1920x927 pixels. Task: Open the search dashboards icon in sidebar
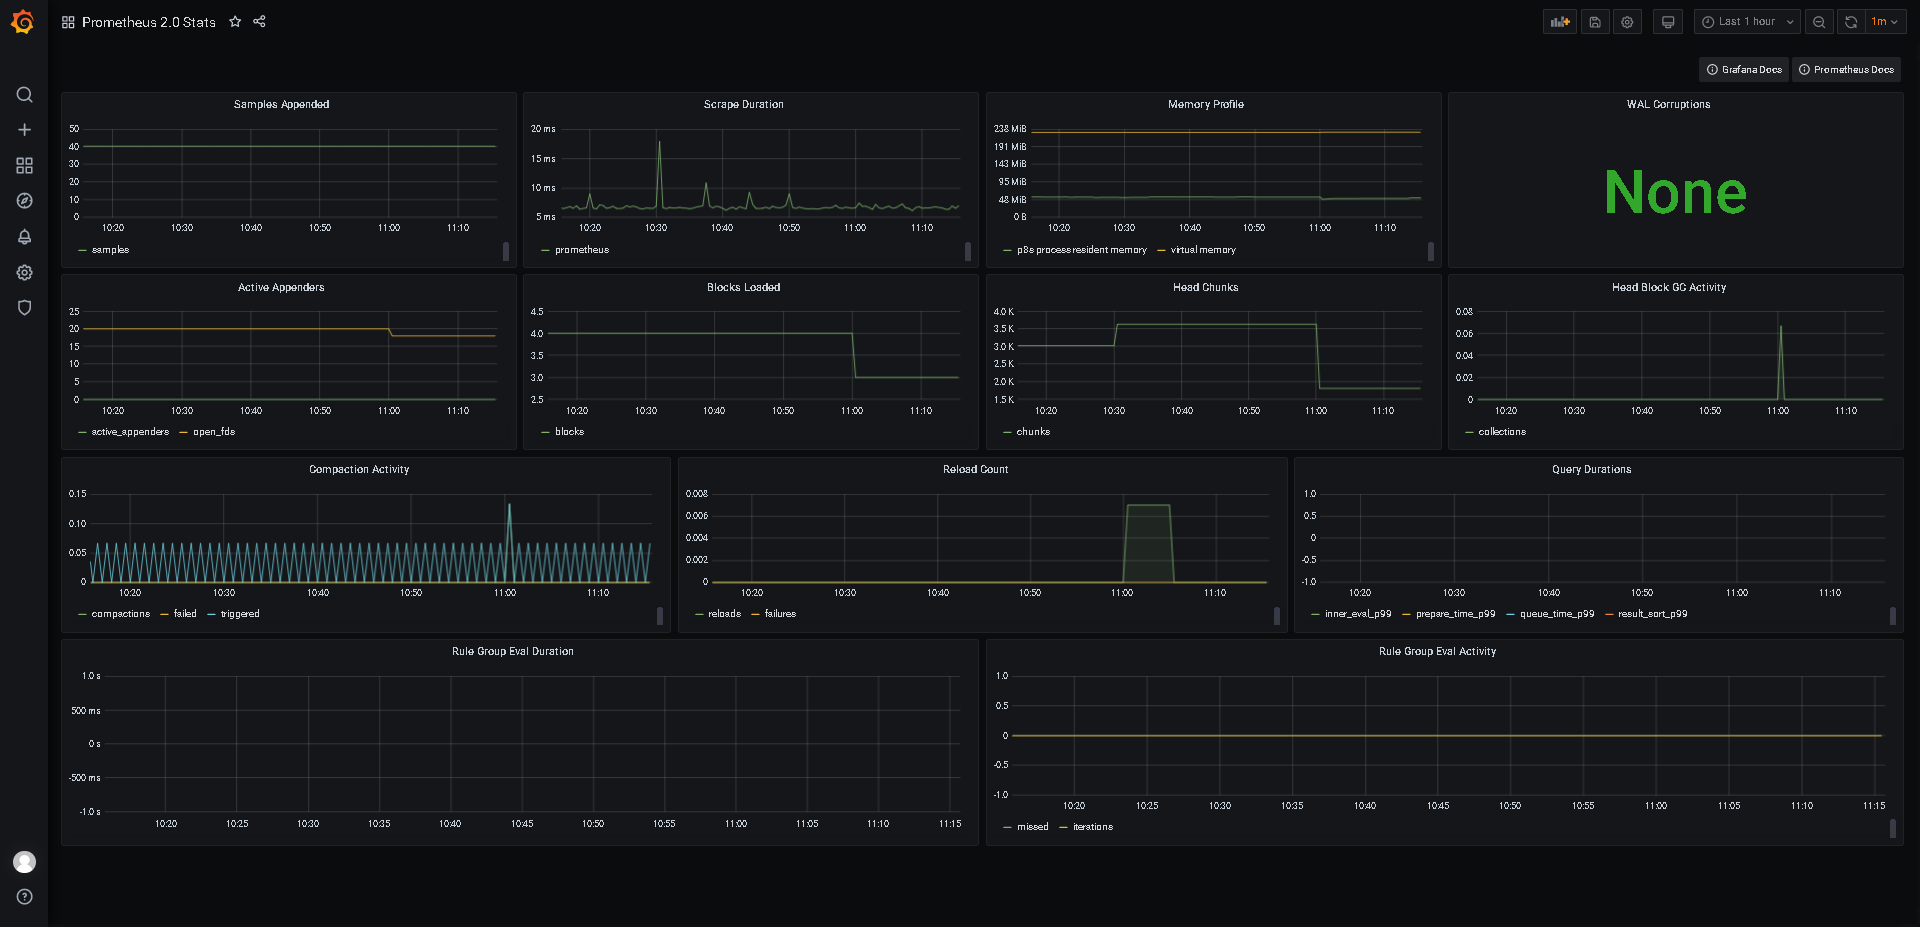[24, 95]
